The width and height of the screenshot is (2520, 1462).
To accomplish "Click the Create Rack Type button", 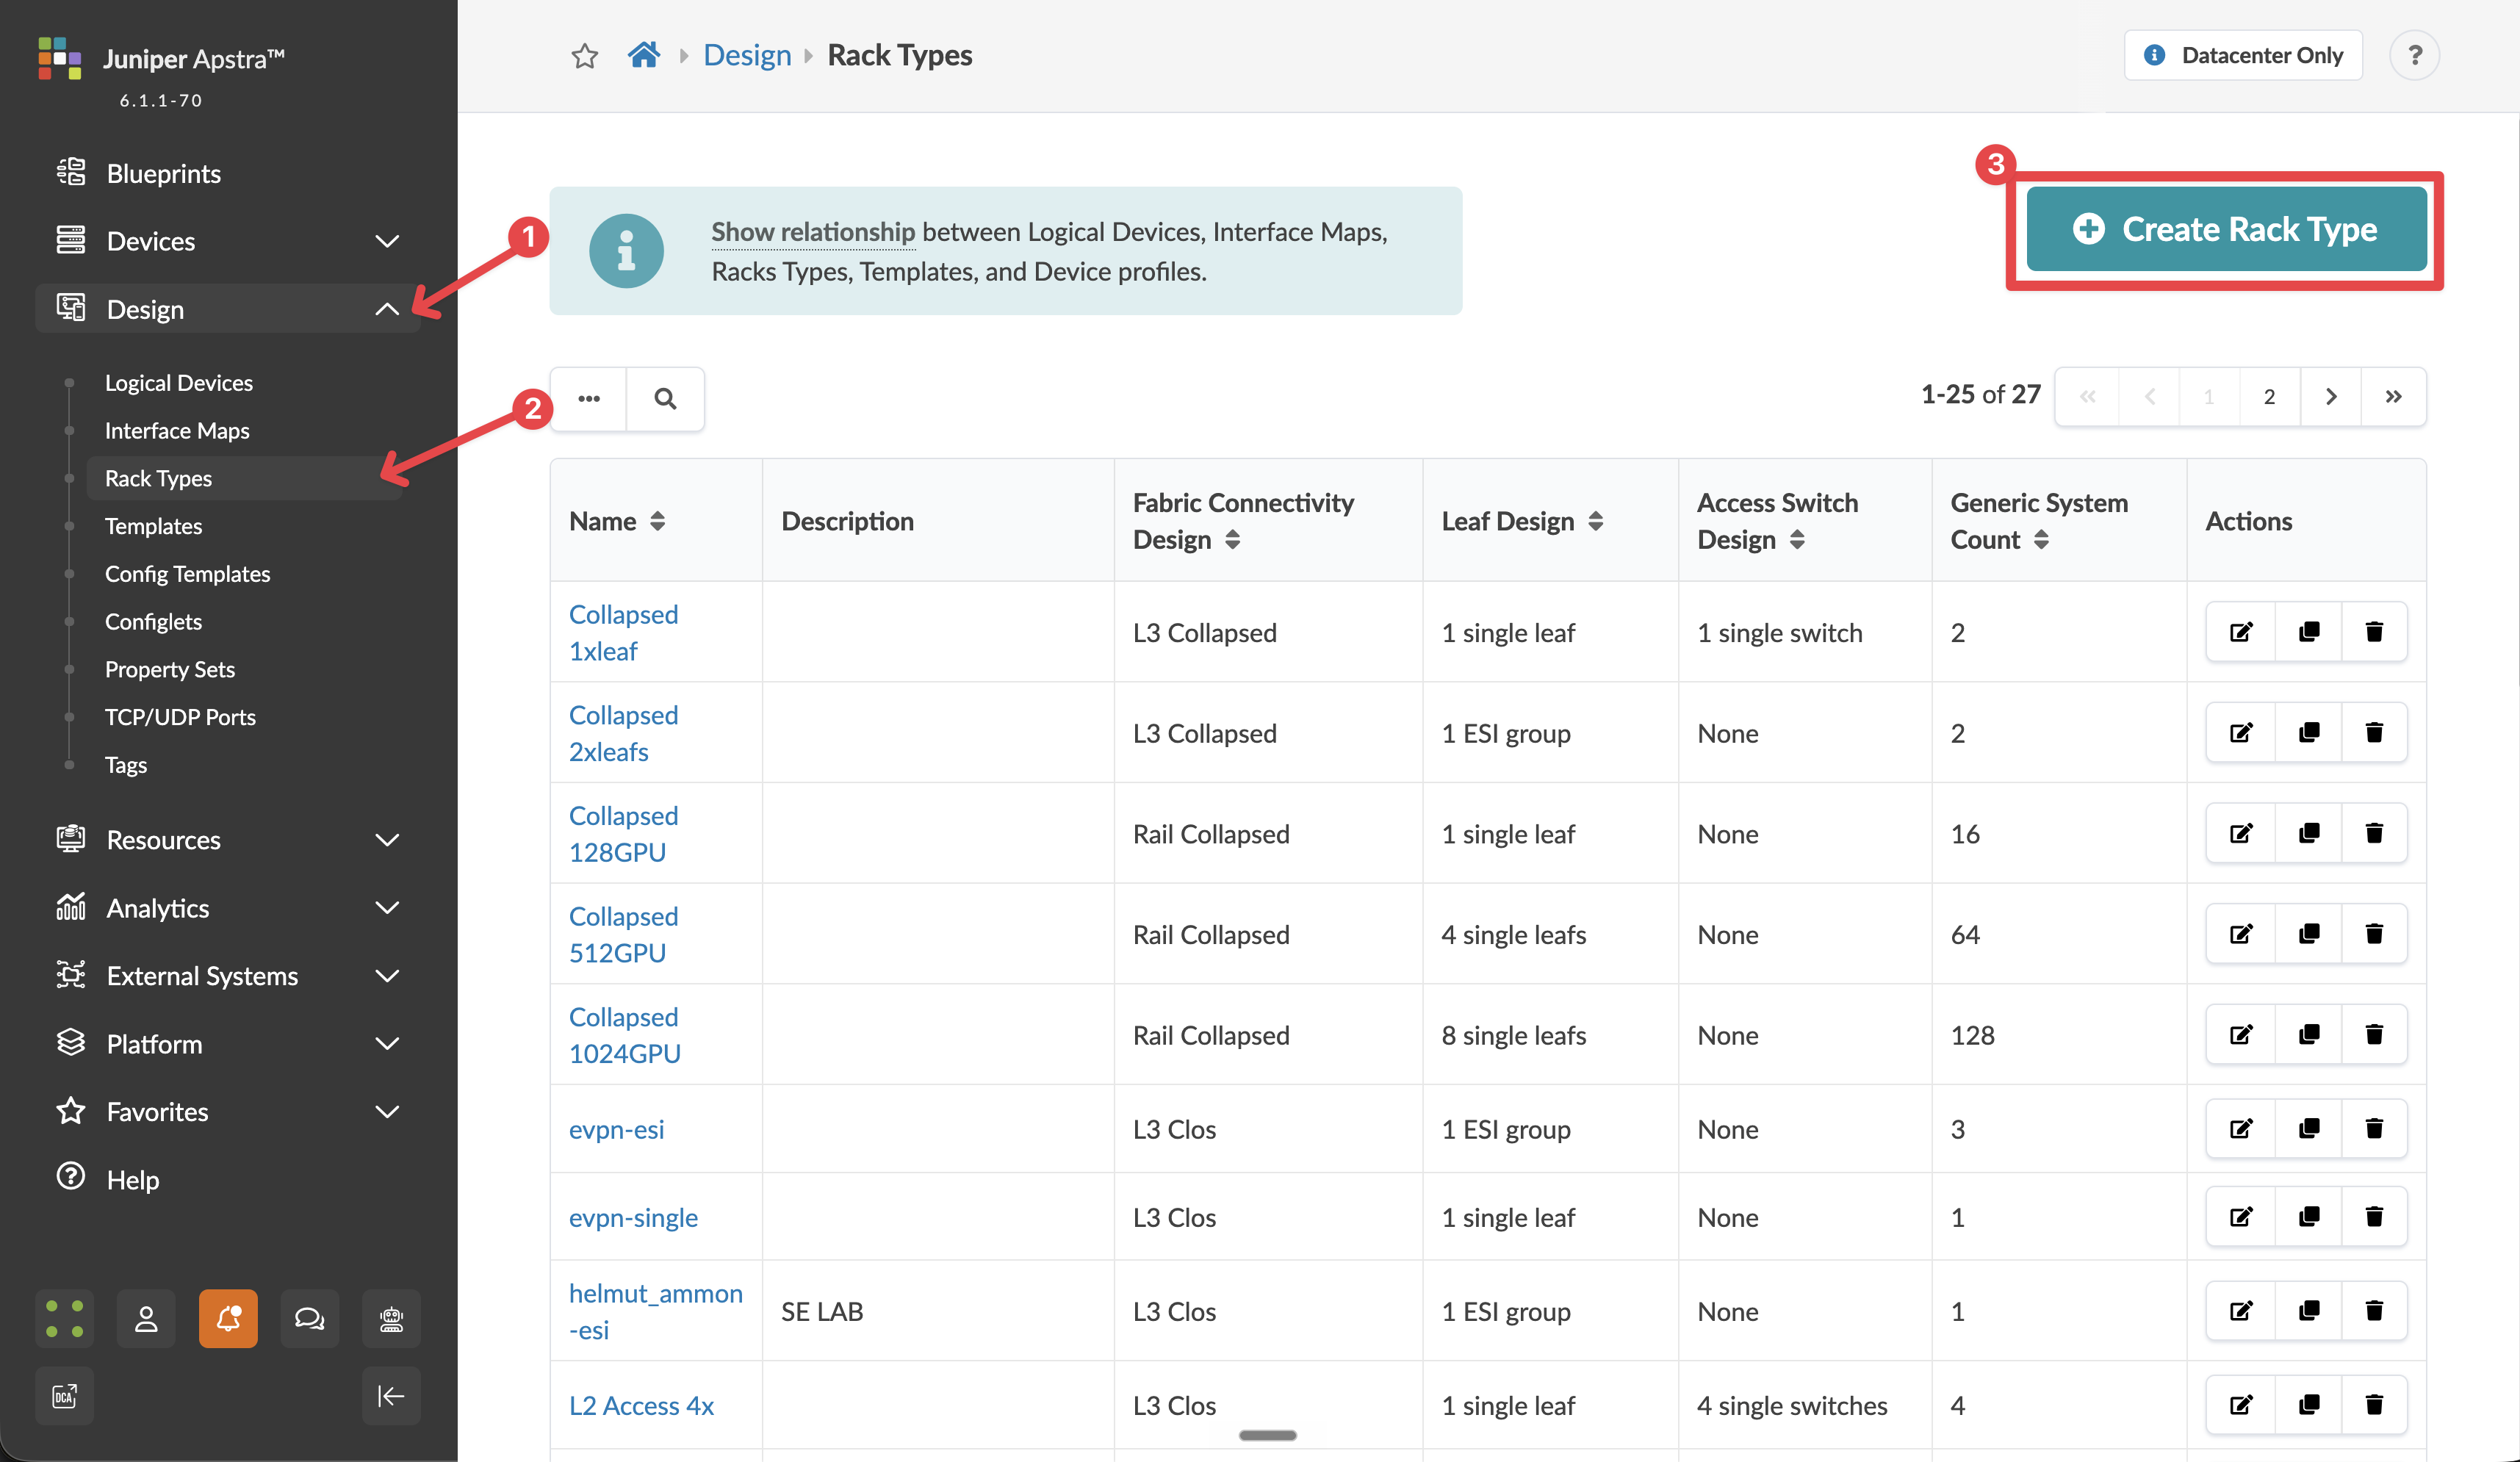I will click(x=2226, y=229).
